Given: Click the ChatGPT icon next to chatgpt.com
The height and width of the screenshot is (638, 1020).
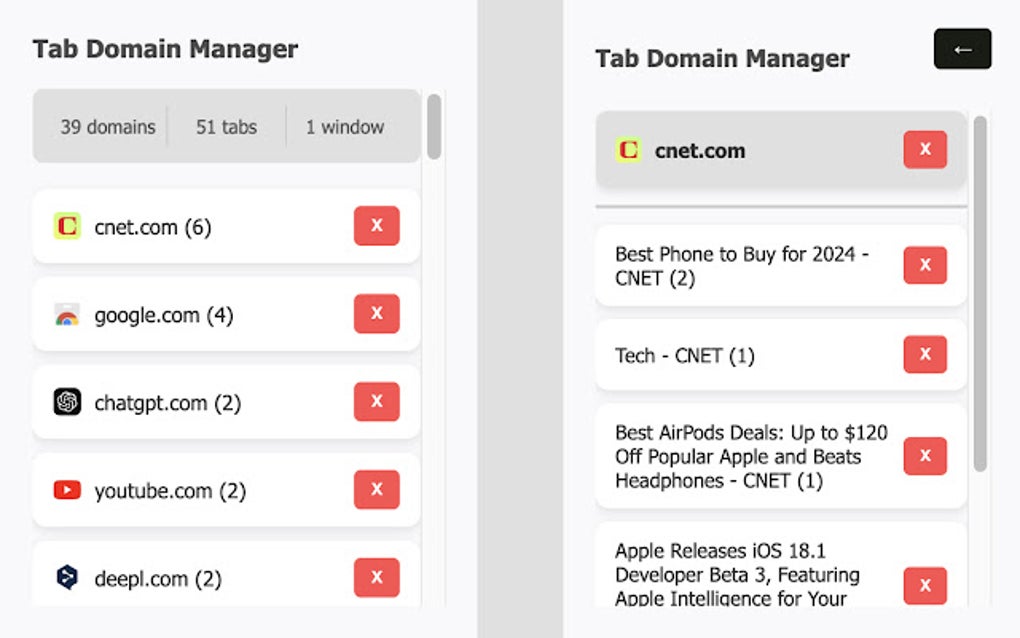Looking at the screenshot, I should point(66,402).
